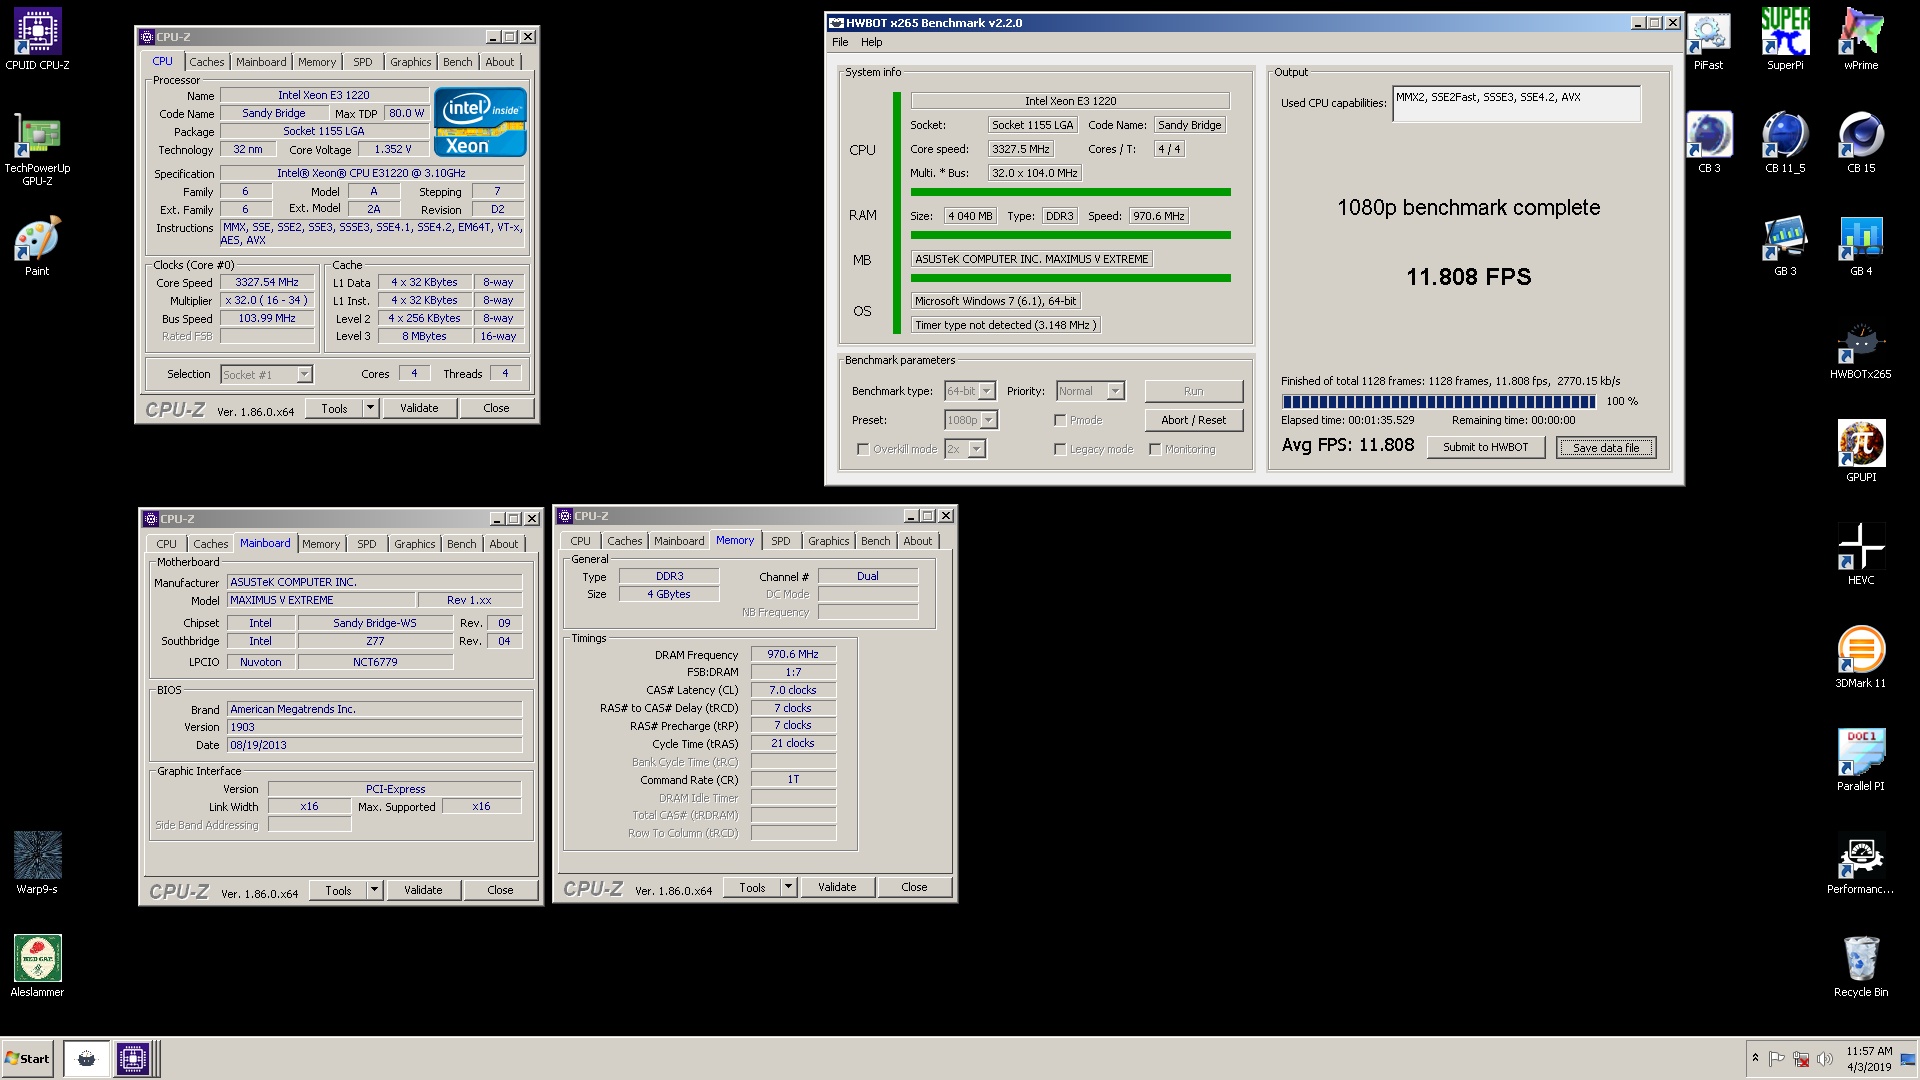Open the CB 15 Cinebench shortcut
This screenshot has height=1080, width=1920.
1861,143
